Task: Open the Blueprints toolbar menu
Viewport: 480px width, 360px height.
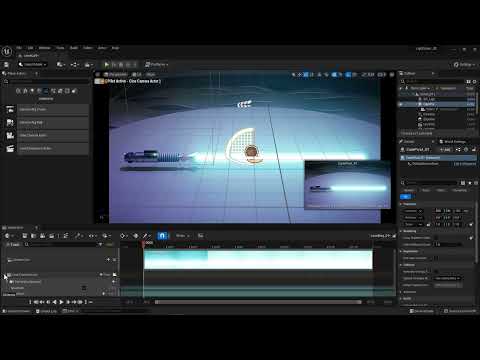Action: pyautogui.click(x=74, y=64)
